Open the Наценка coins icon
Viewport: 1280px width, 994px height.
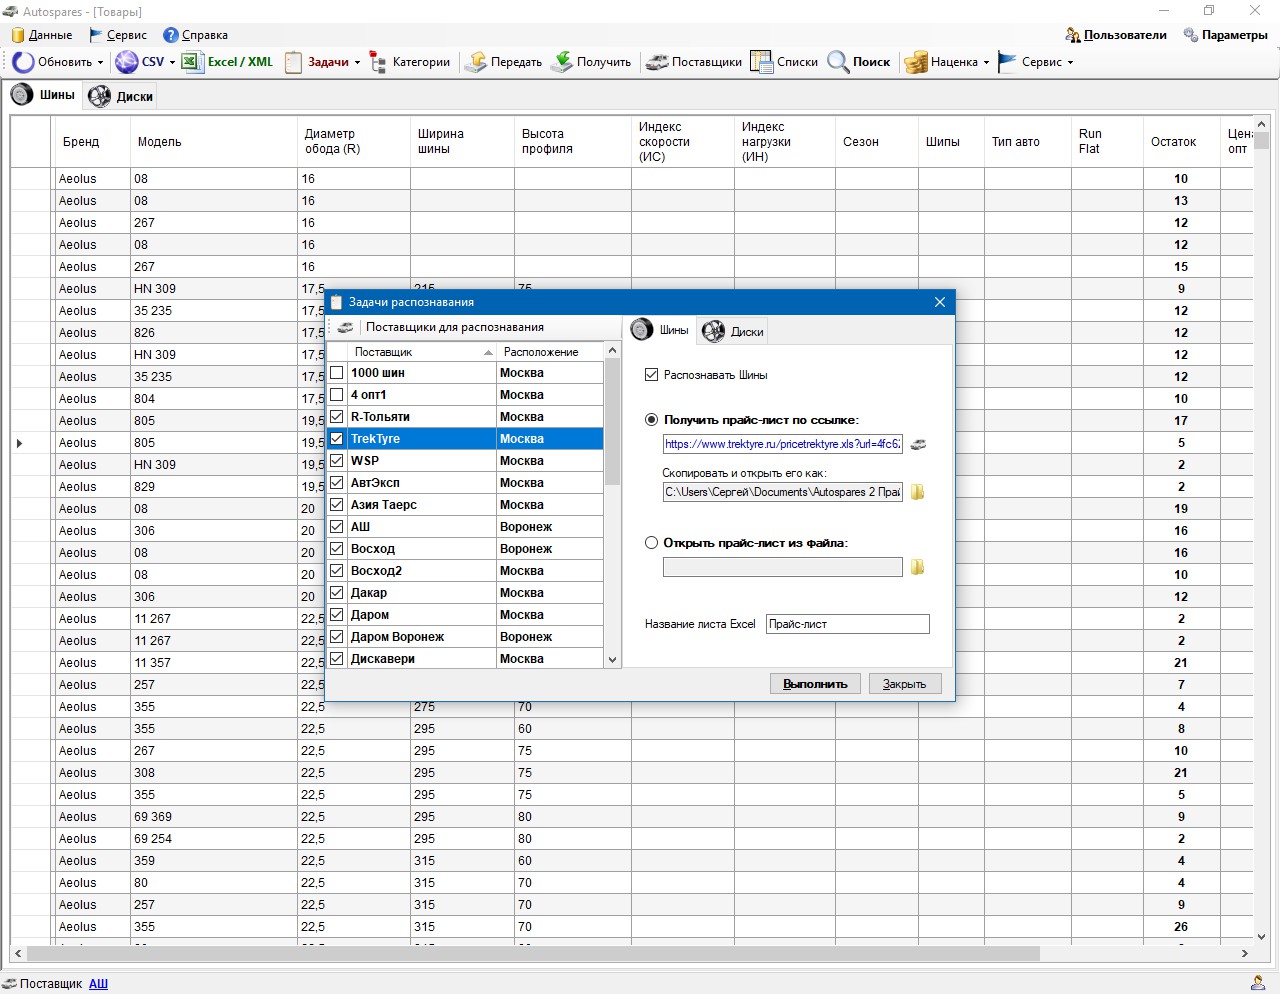[916, 62]
